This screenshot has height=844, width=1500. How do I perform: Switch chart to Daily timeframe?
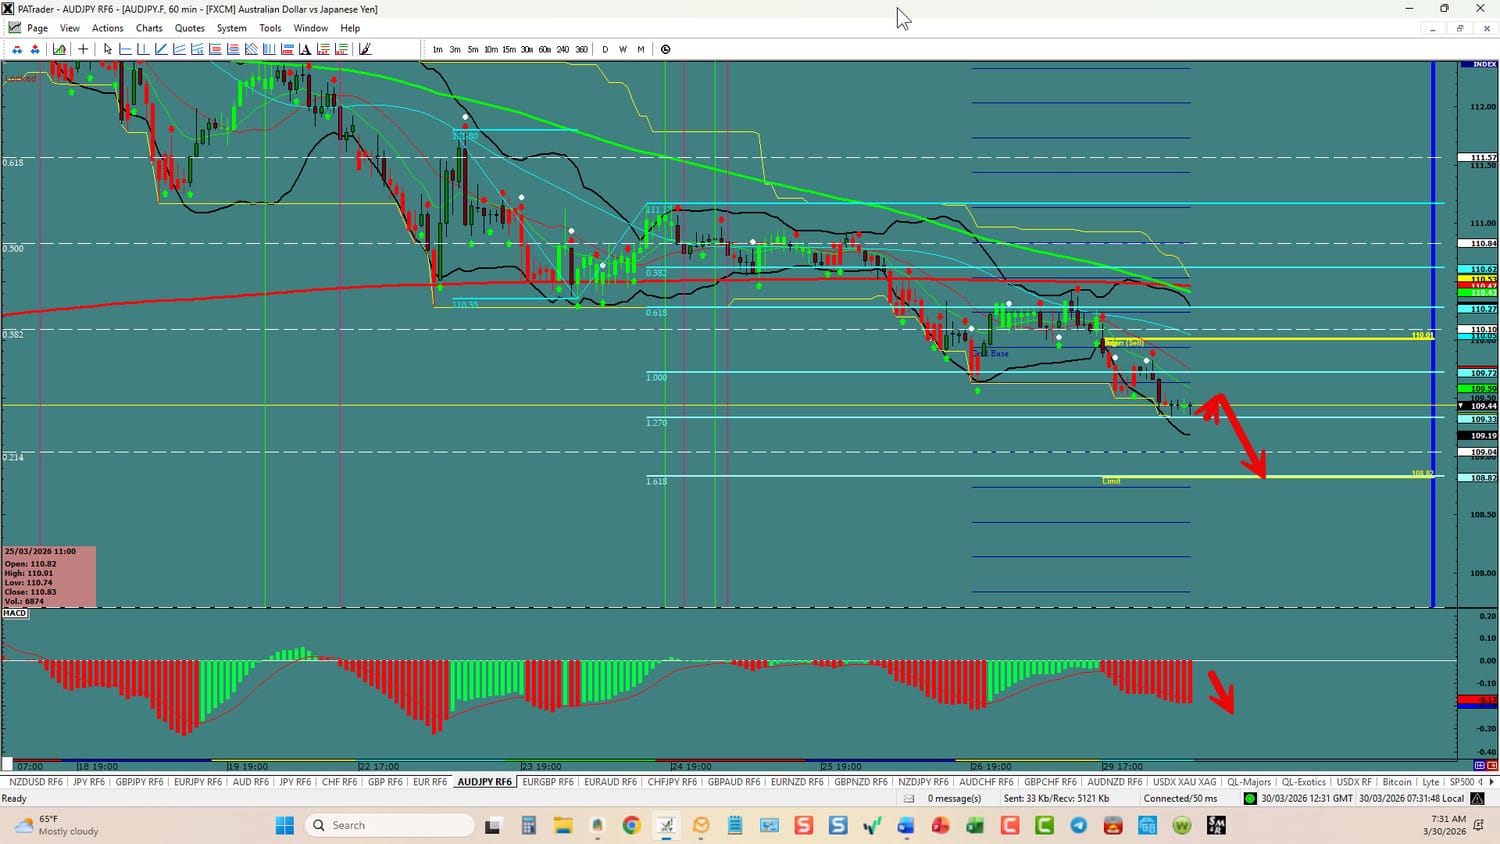click(605, 49)
